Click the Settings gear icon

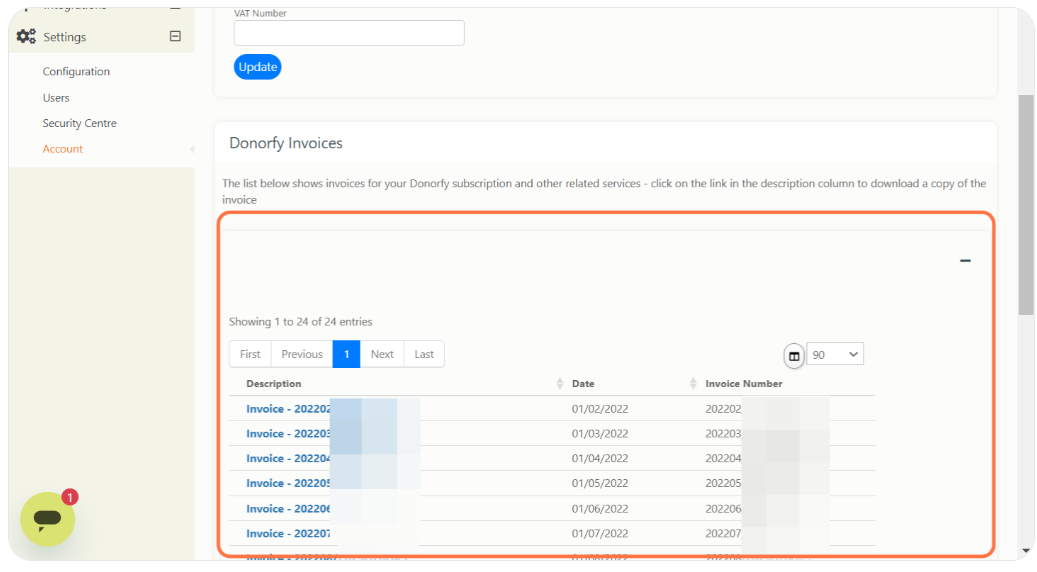(26, 36)
